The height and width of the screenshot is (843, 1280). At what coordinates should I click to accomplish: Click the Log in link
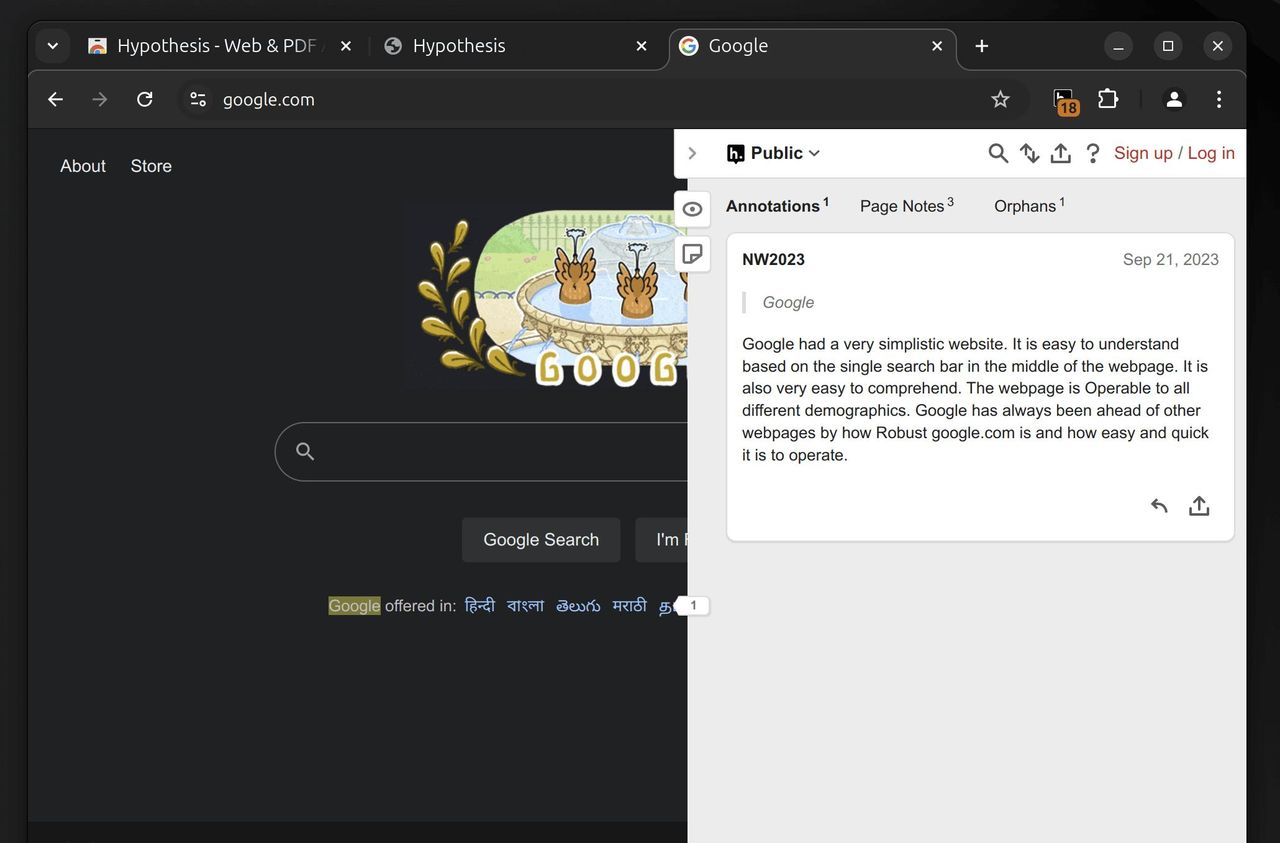1211,153
